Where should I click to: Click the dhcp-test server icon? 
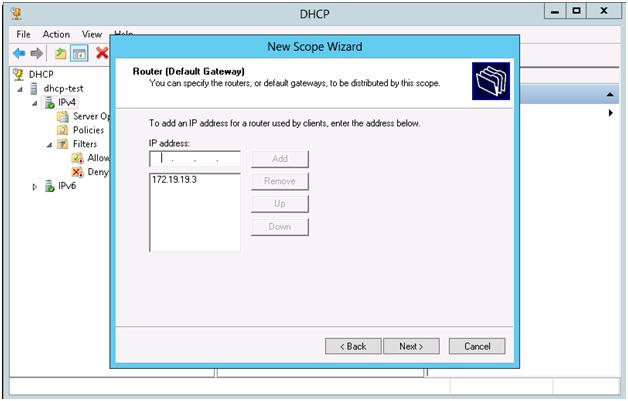pos(34,89)
